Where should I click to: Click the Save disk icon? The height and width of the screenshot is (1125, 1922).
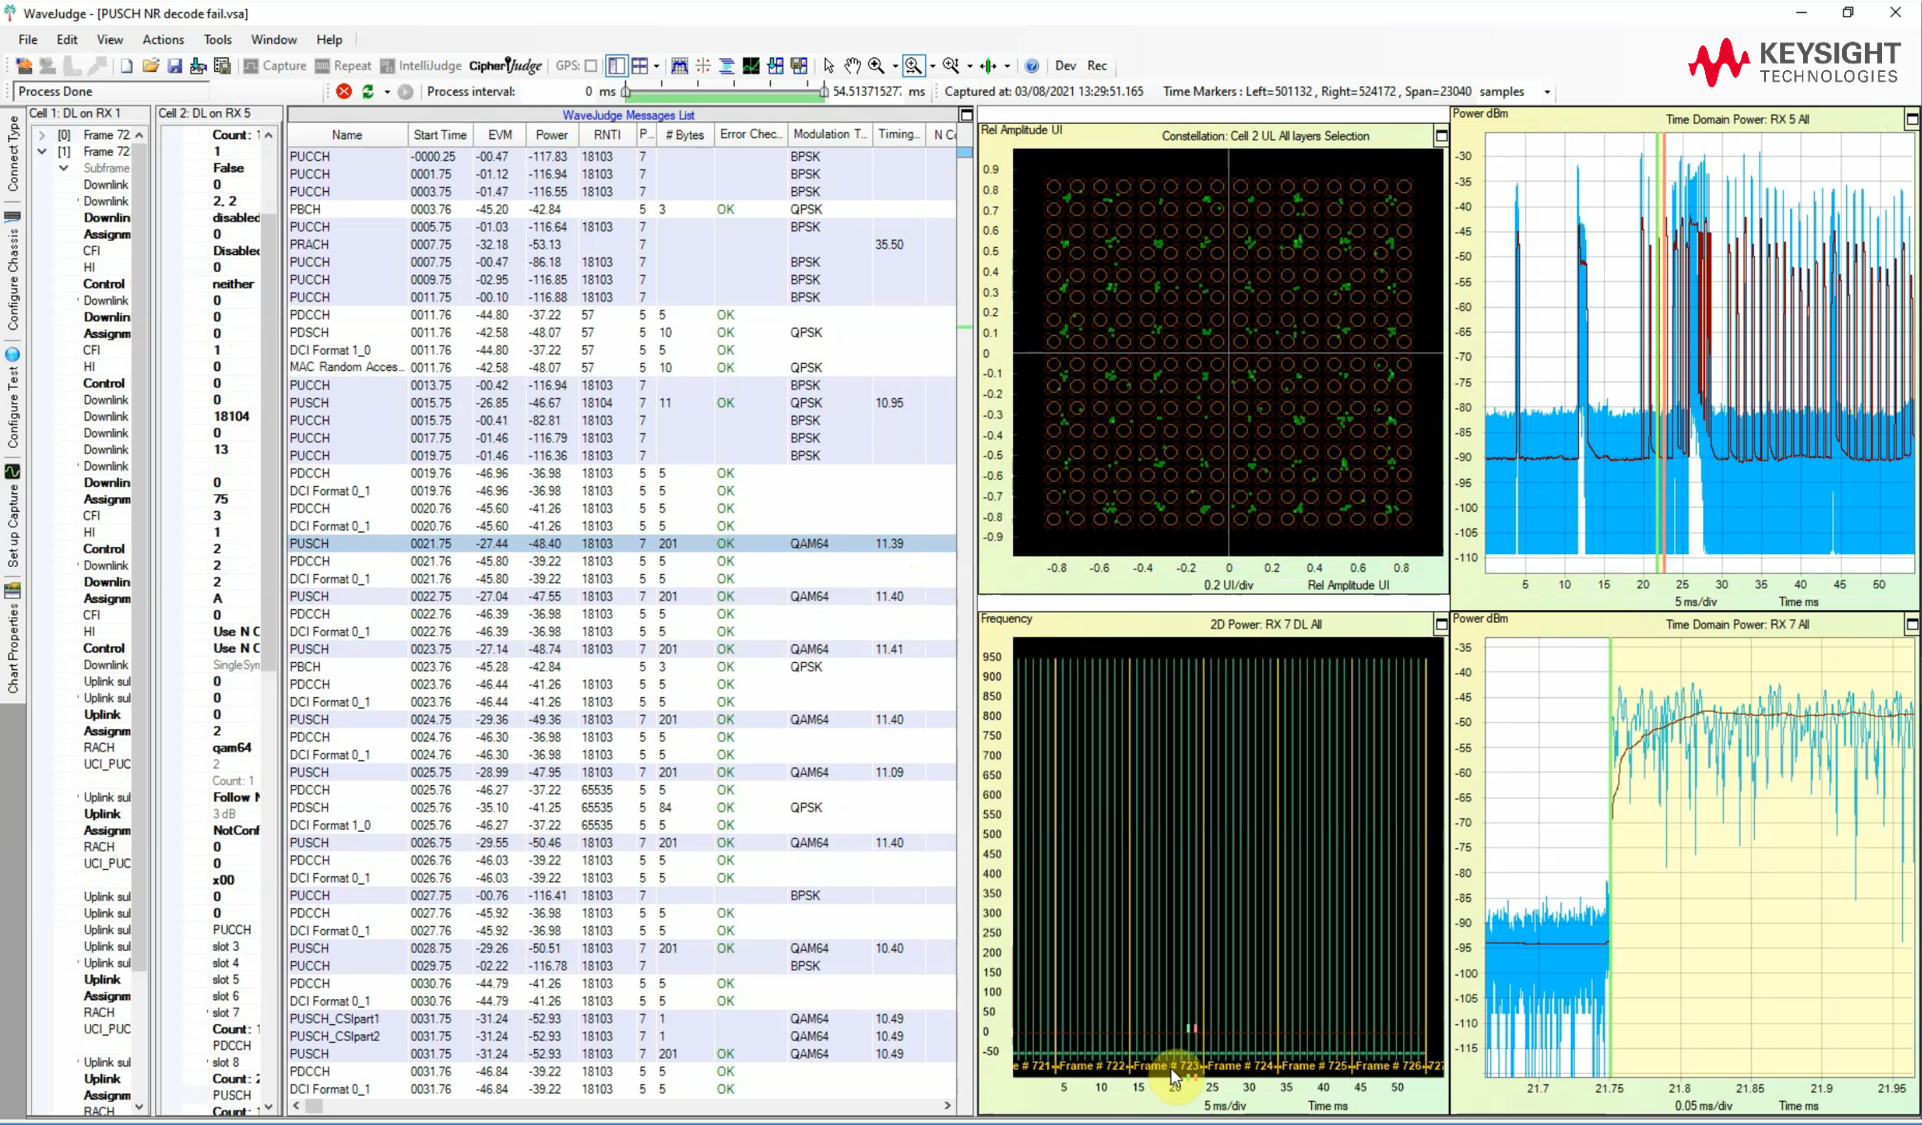[174, 66]
